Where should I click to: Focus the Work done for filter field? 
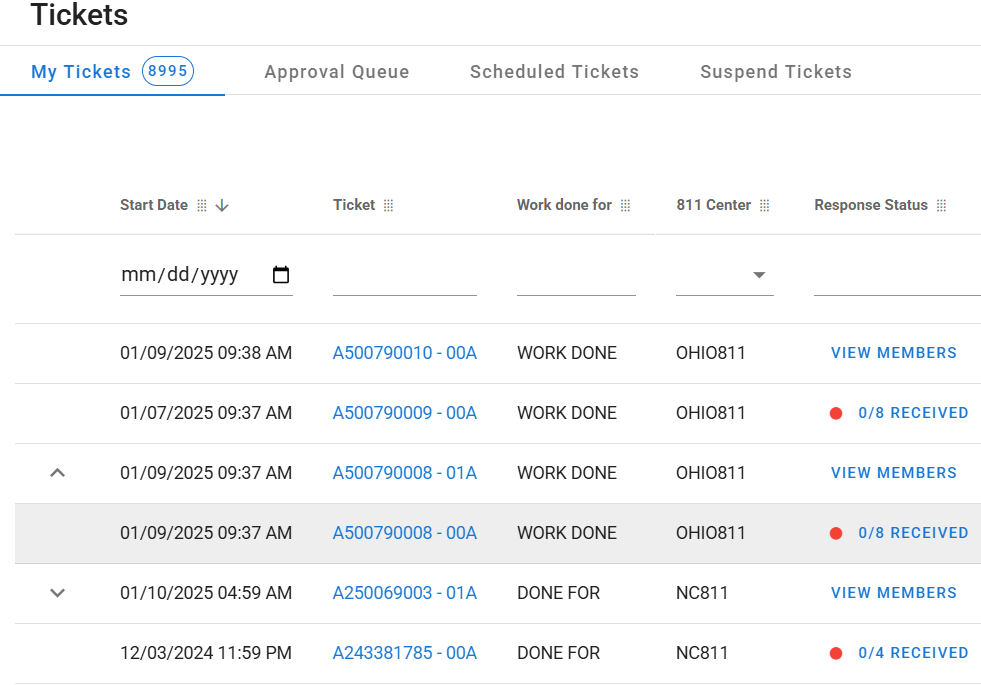[576, 277]
